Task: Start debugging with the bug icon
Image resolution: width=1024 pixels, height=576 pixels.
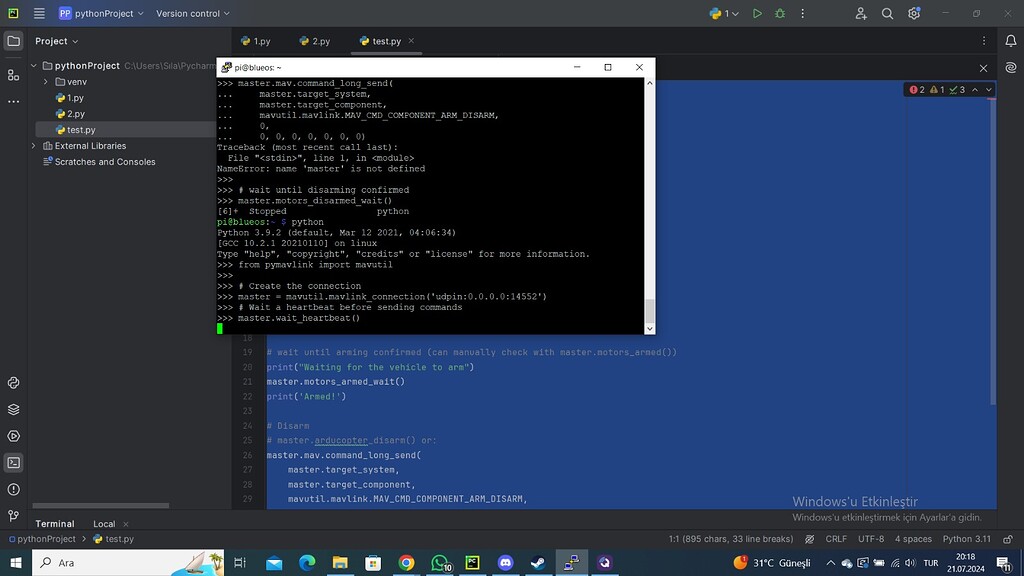Action: [778, 13]
